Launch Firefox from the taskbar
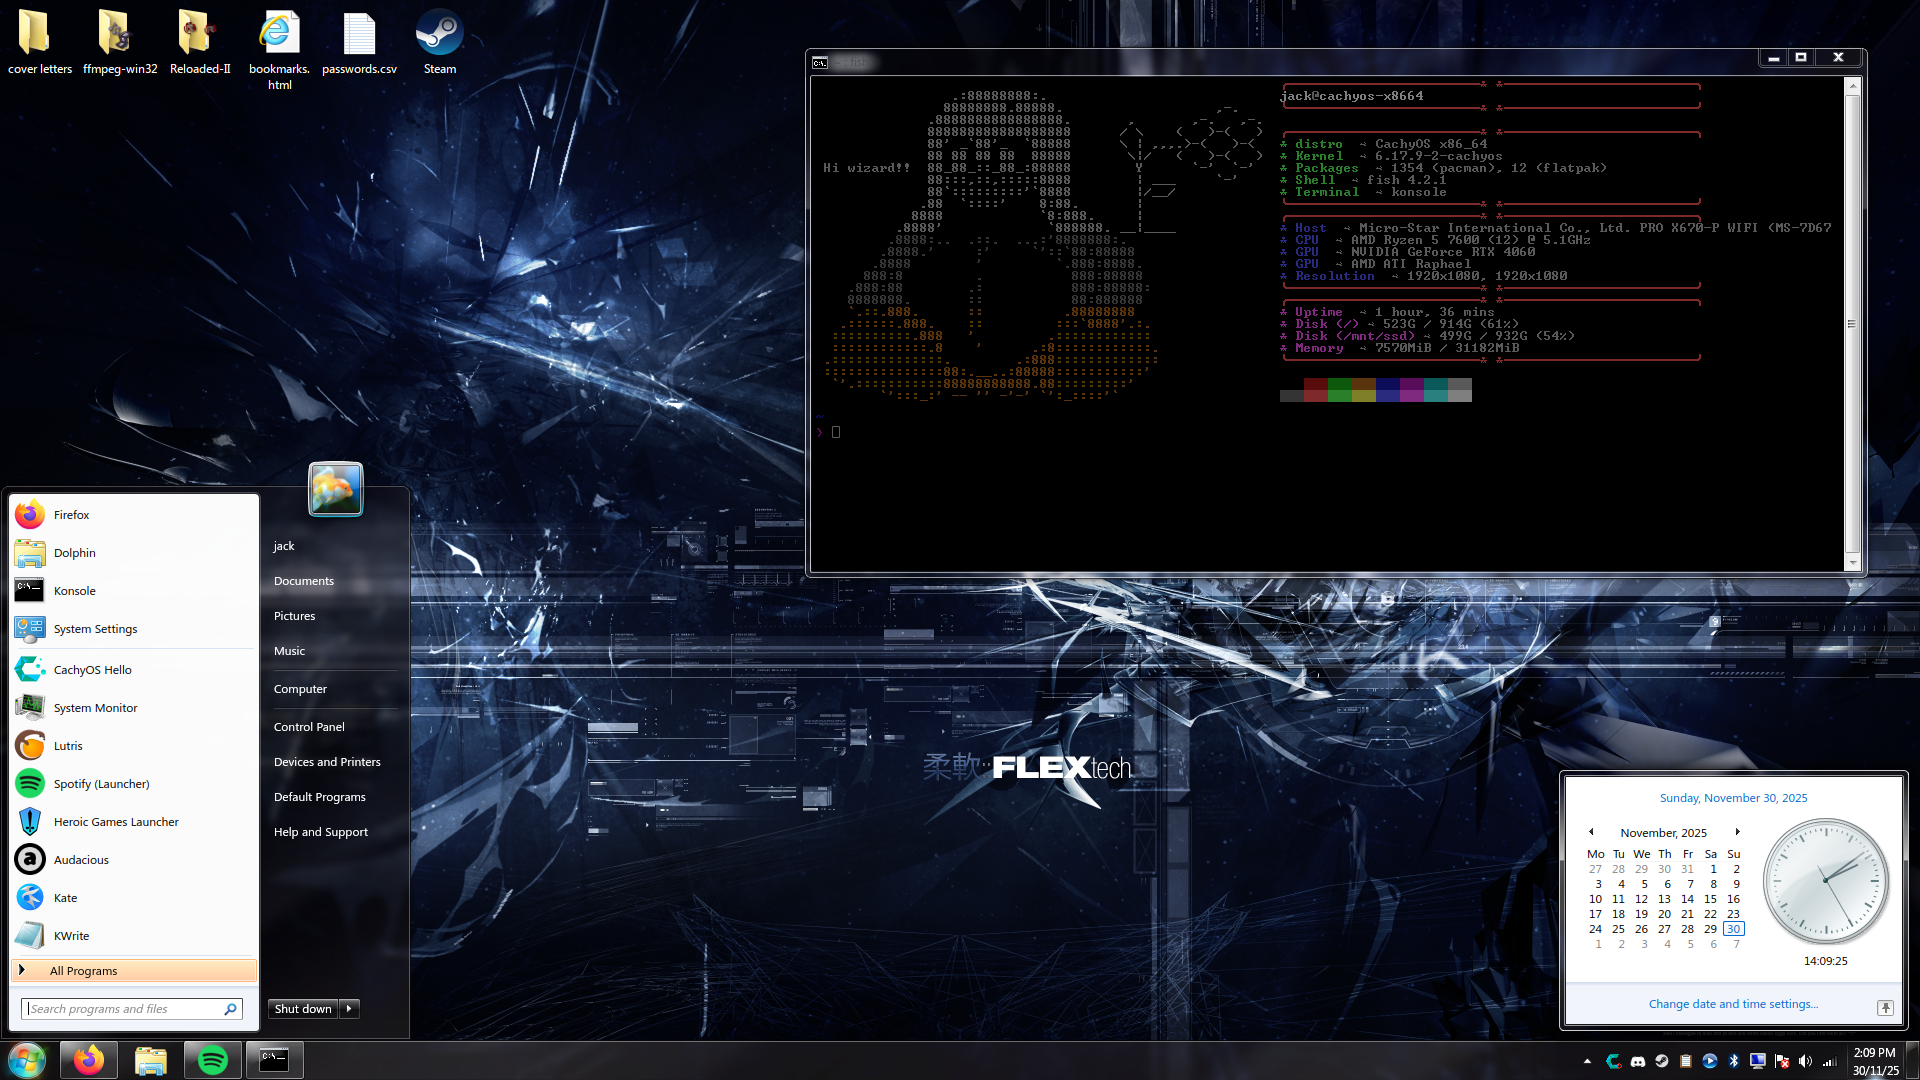 pos(88,1060)
